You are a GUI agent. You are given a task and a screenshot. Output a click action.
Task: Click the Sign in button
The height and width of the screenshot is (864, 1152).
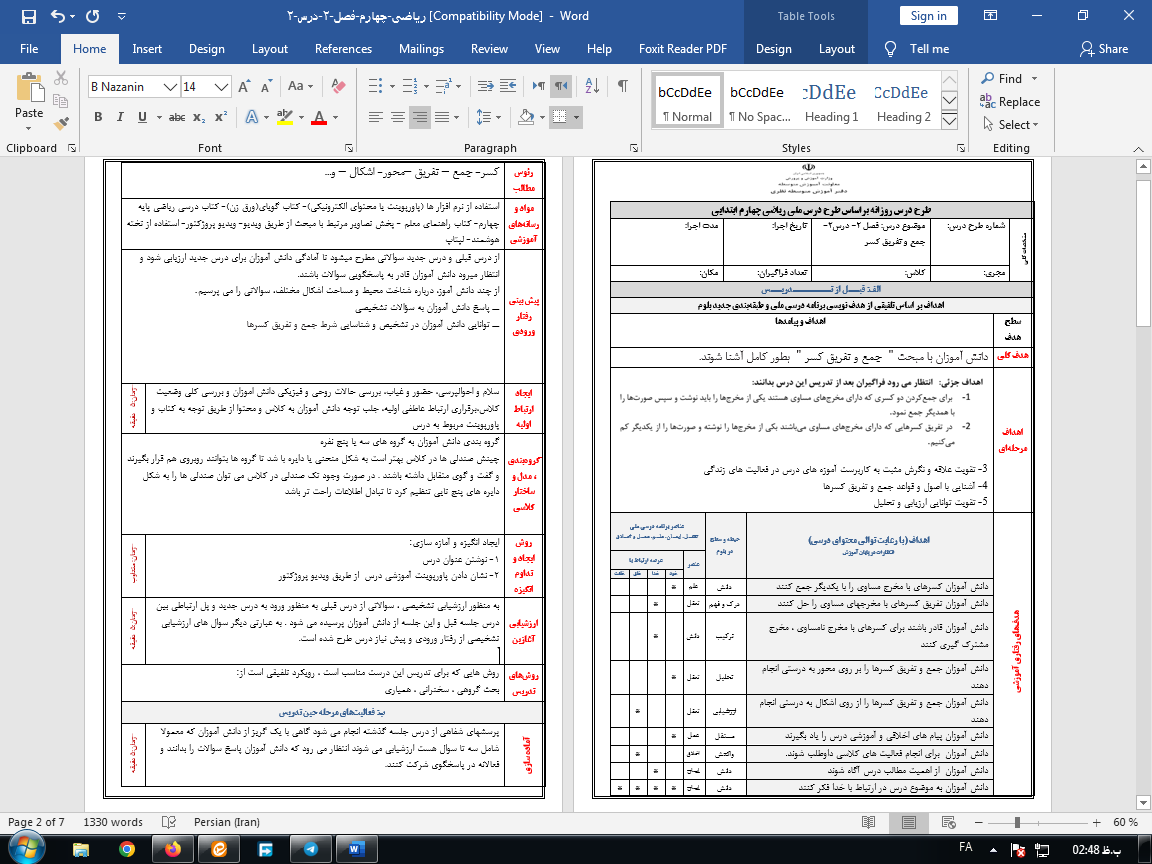pyautogui.click(x=929, y=16)
